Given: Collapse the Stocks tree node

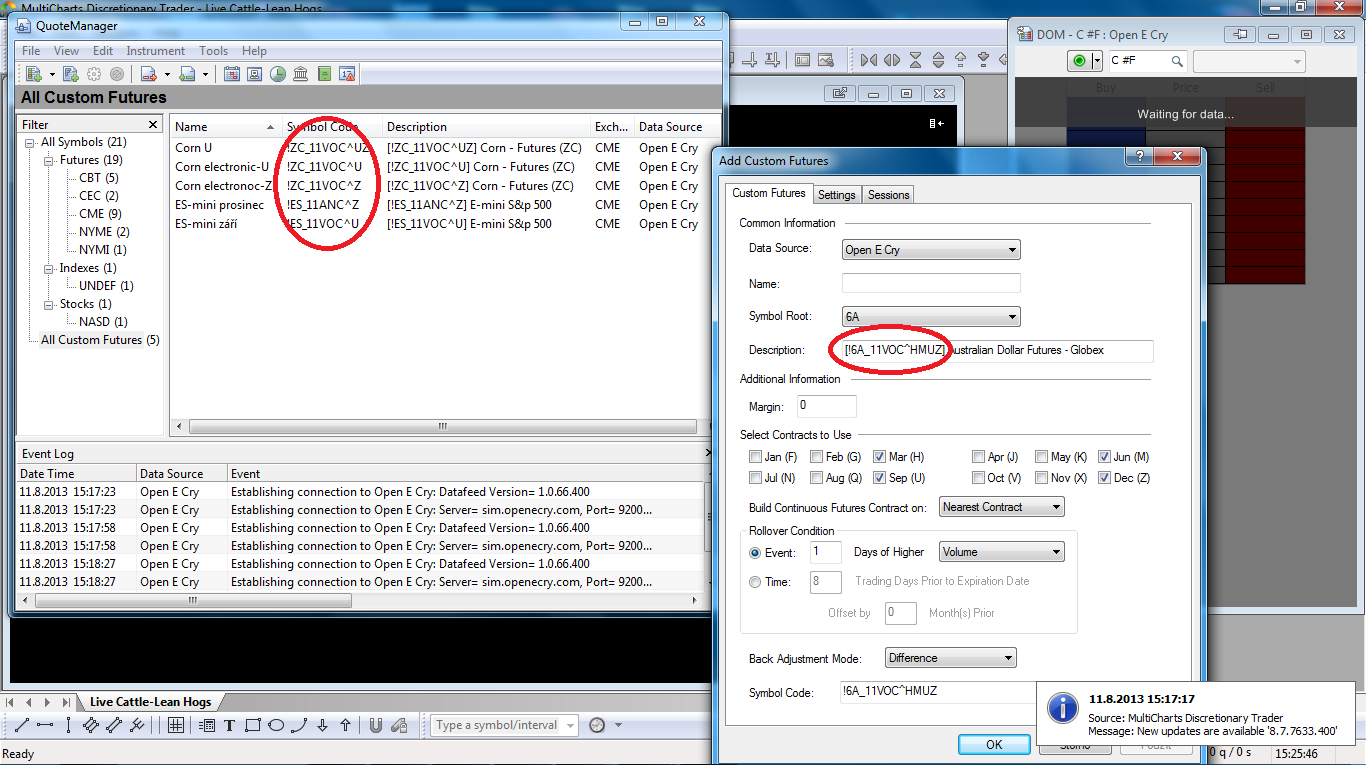Looking at the screenshot, I should point(48,304).
